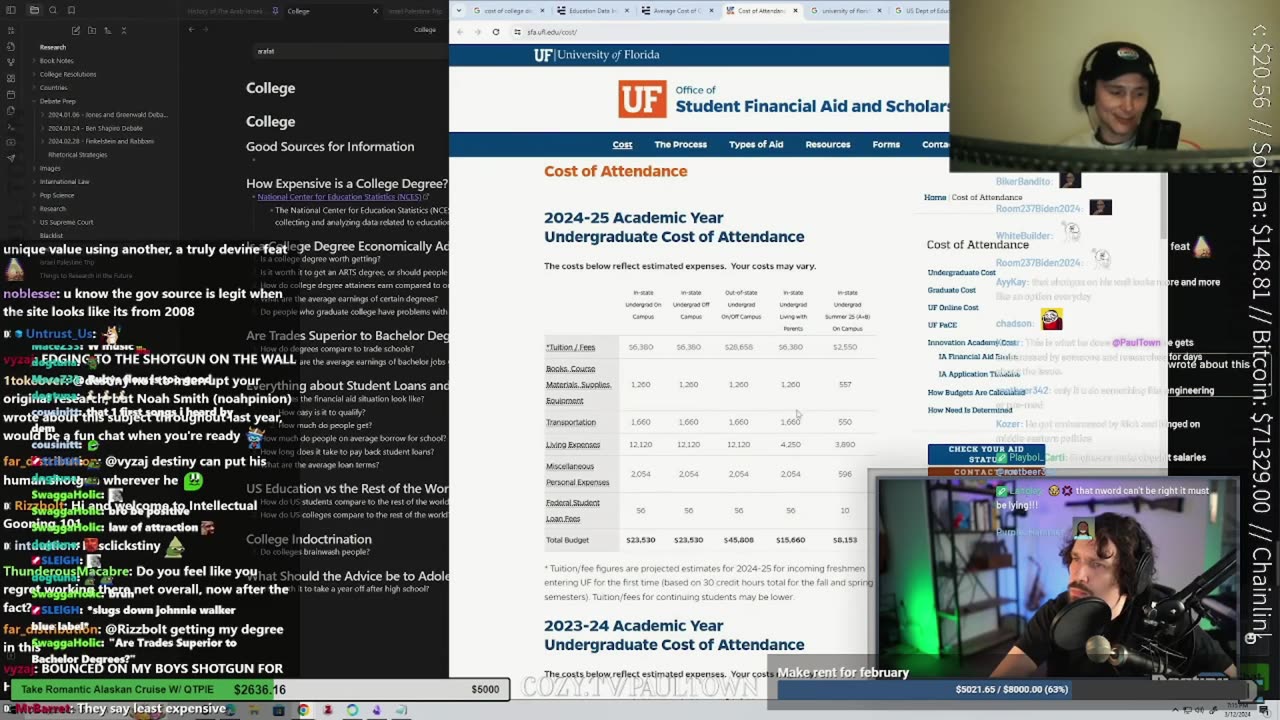
Task: Navigate back in the Obsidian note
Action: point(192,30)
